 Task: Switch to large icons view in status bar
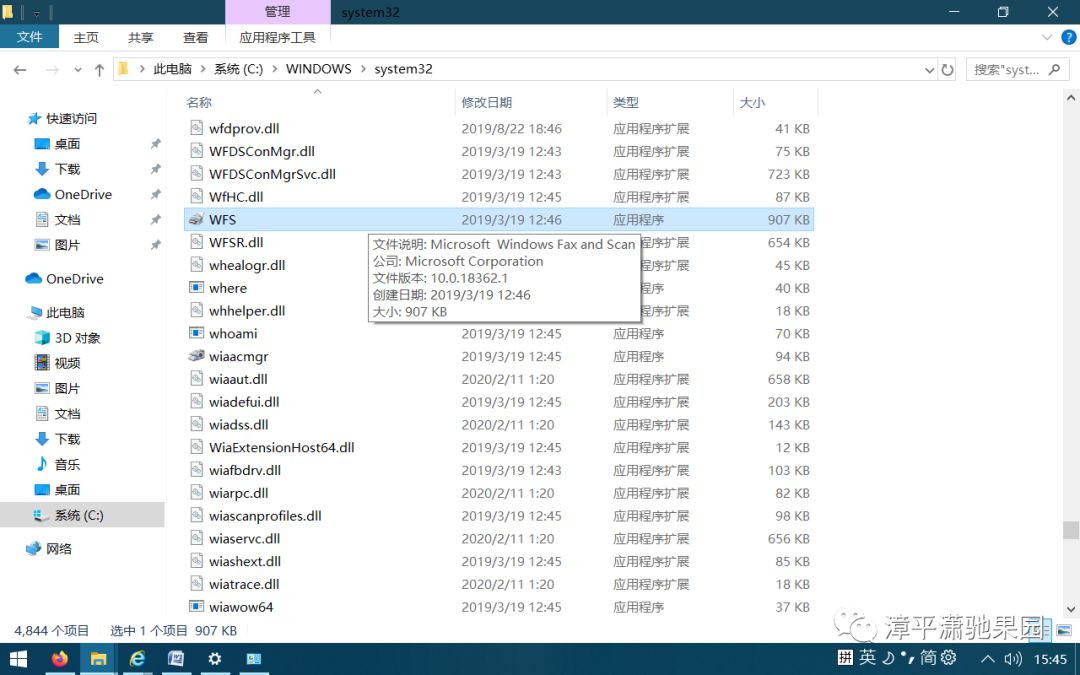pyautogui.click(x=1065, y=631)
